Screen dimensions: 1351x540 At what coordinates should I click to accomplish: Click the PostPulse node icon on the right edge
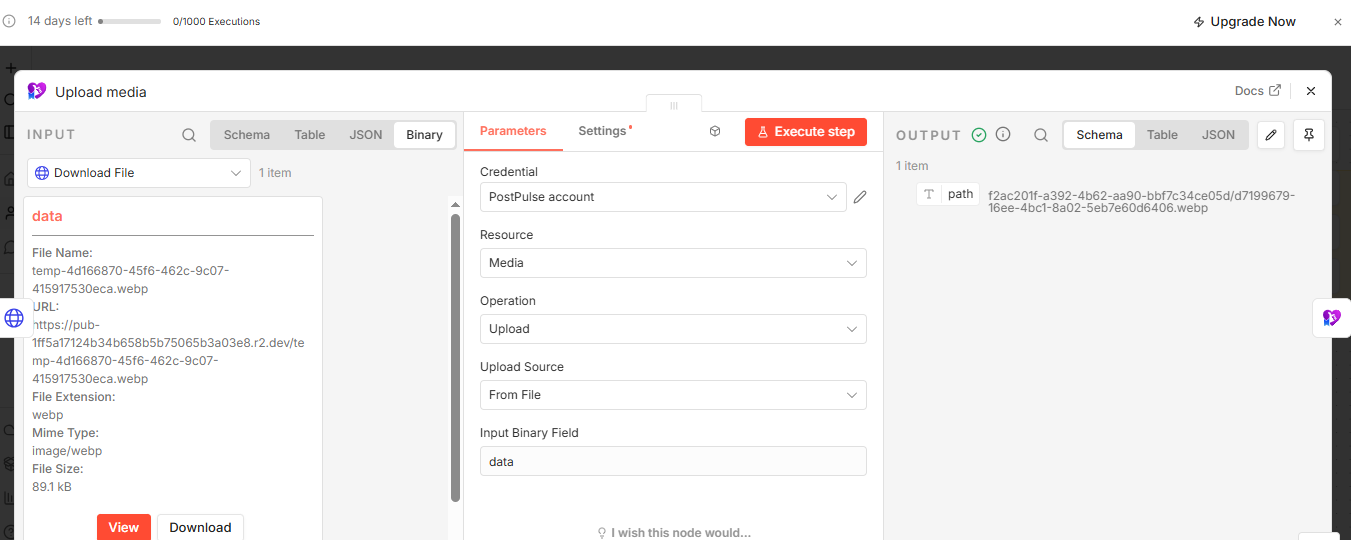tap(1331, 317)
